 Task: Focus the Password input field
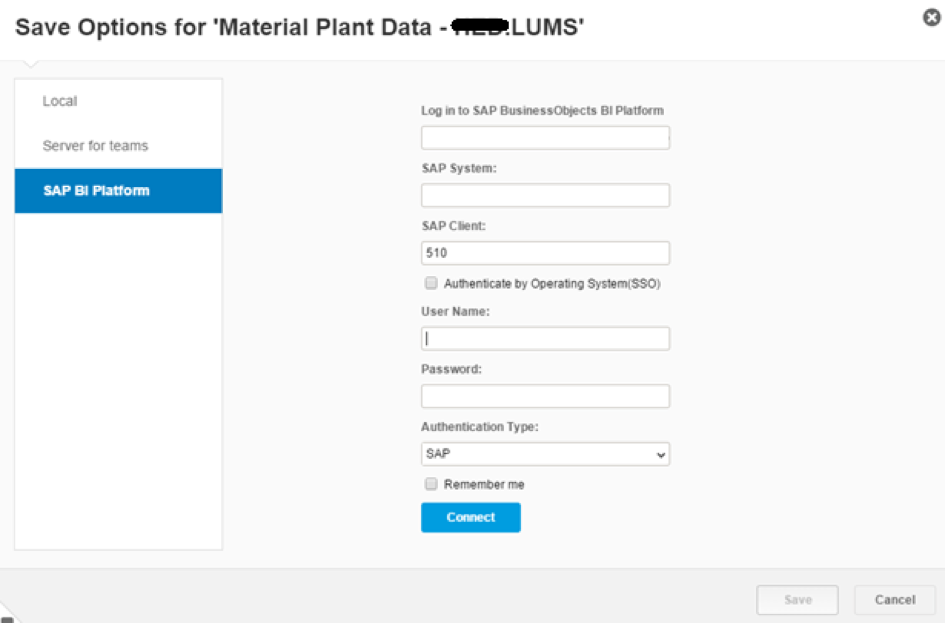545,397
